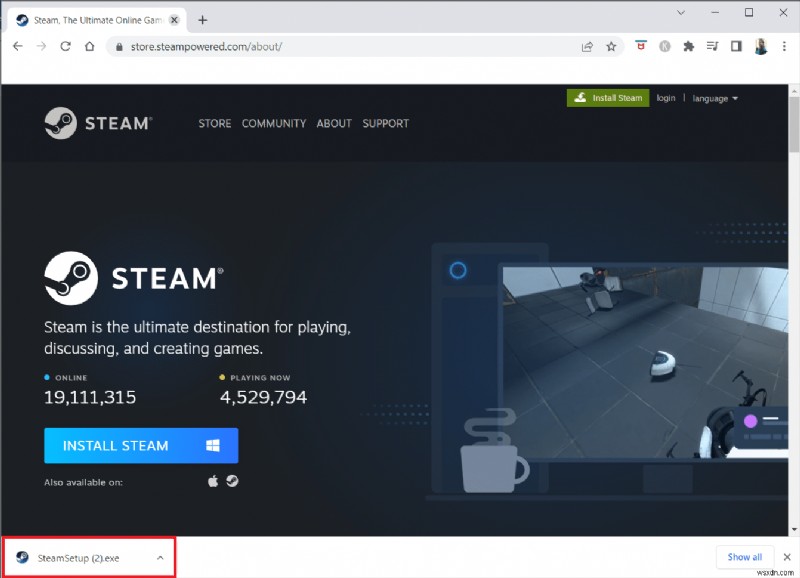Click the Chrome profile avatar icon
Image resolution: width=800 pixels, height=578 pixels.
(760, 46)
